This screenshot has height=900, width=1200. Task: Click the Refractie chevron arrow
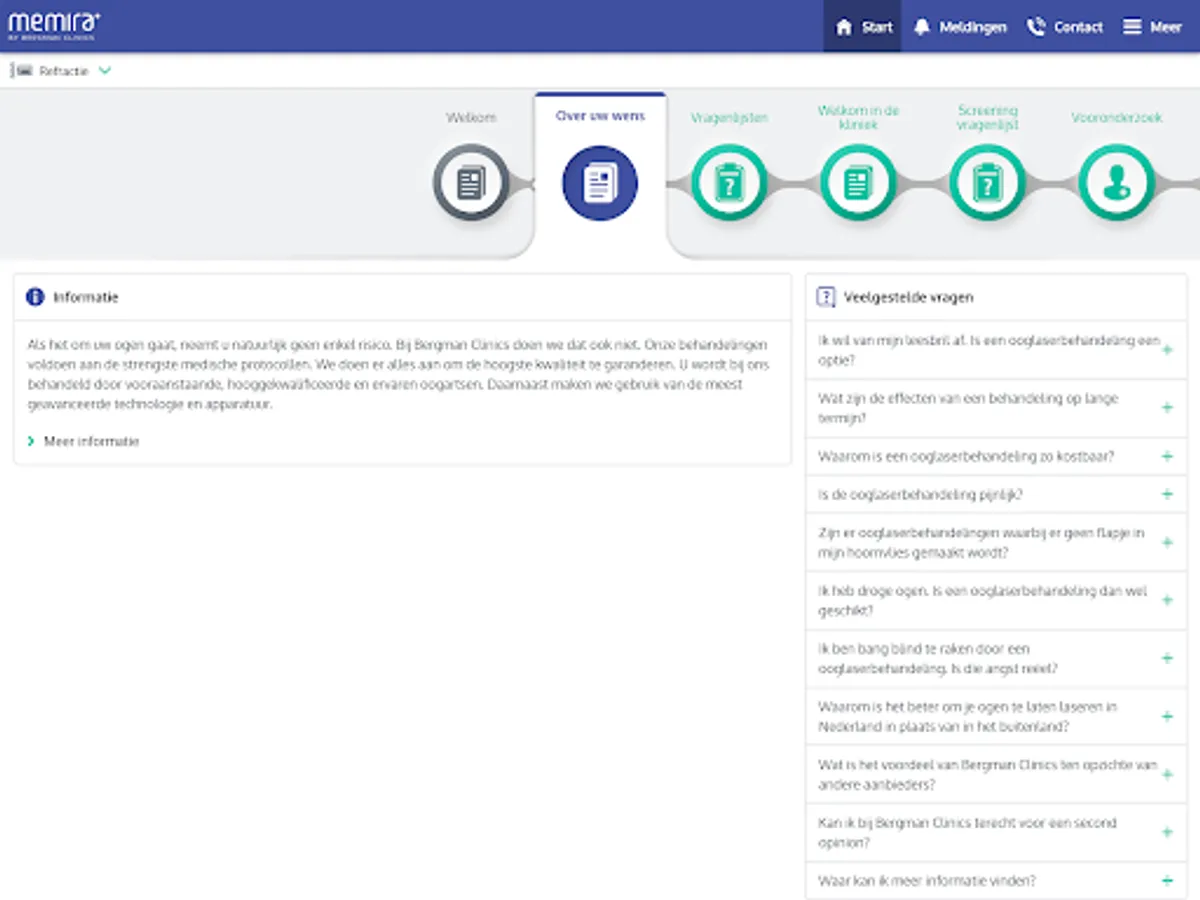[105, 71]
